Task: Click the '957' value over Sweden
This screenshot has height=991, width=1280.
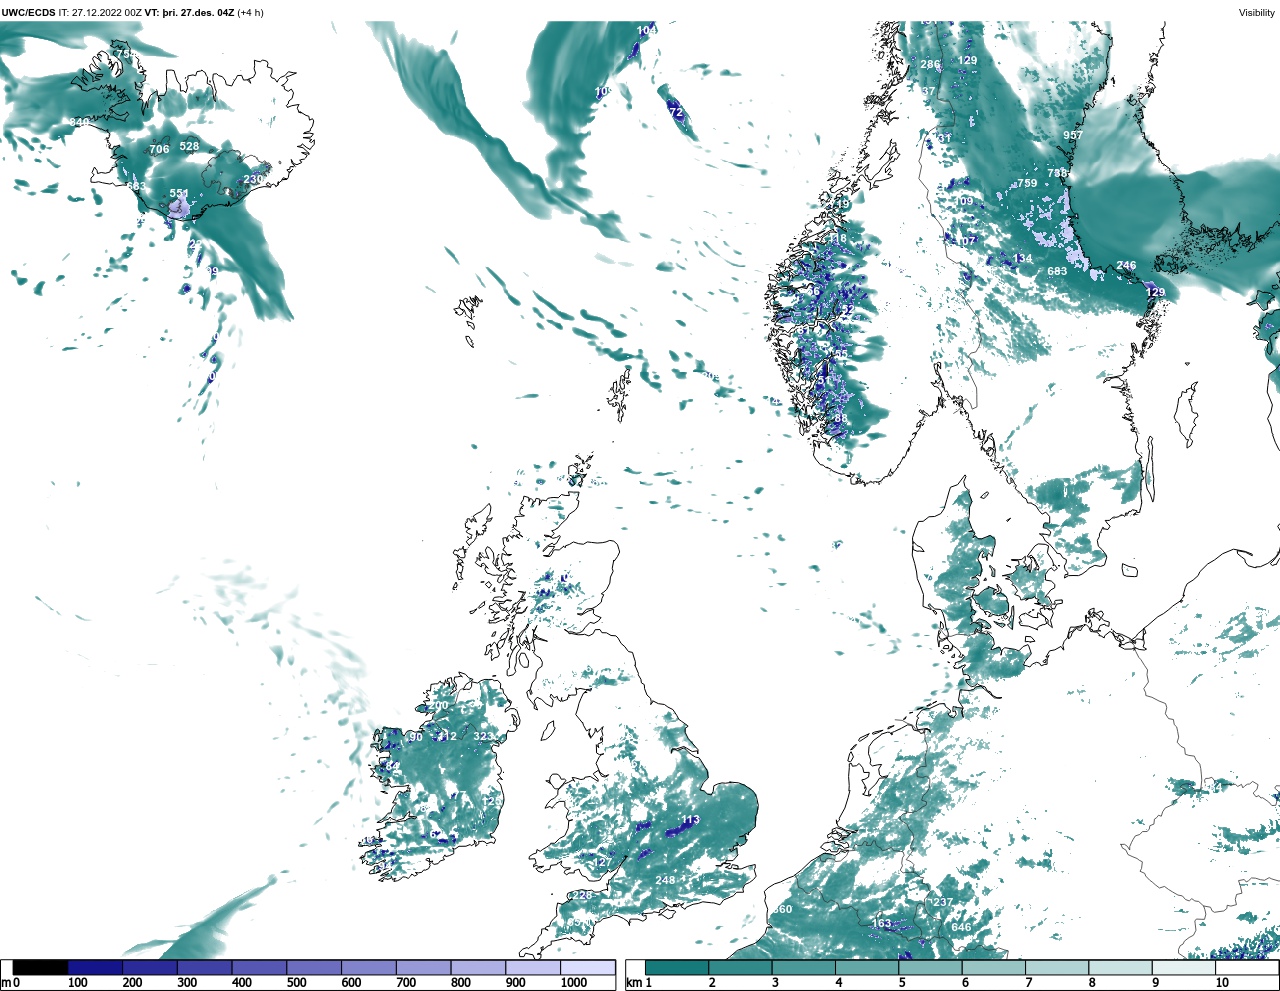Action: pos(1073,135)
